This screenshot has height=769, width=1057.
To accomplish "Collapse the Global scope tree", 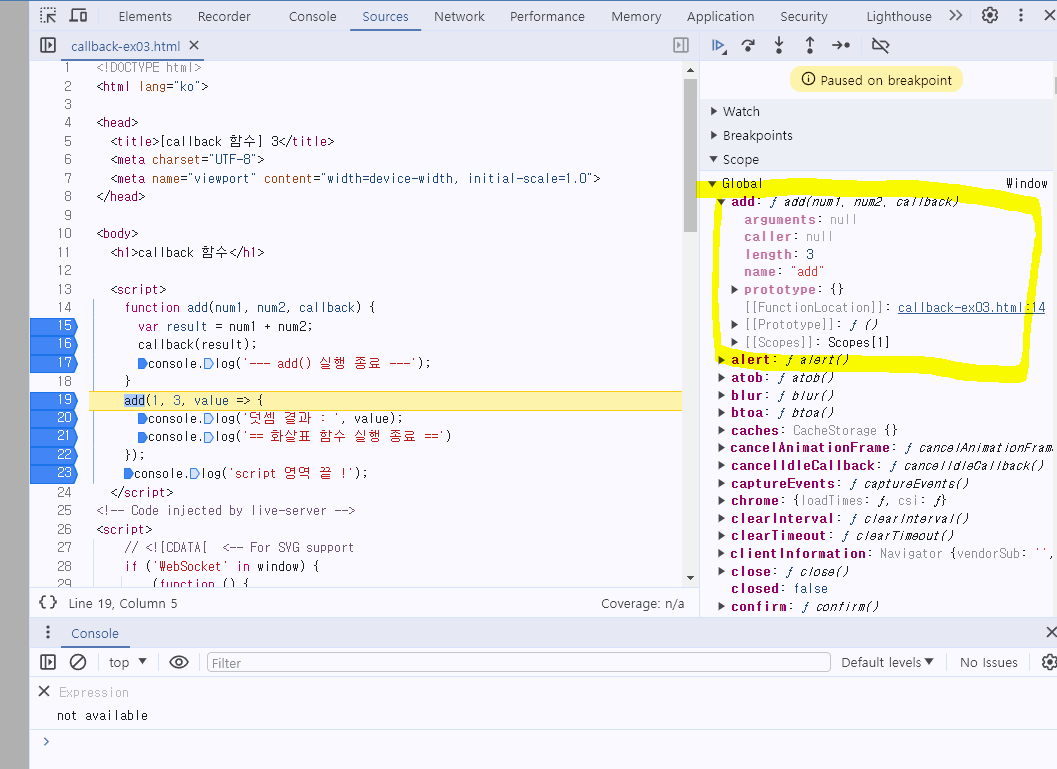I will coord(712,183).
